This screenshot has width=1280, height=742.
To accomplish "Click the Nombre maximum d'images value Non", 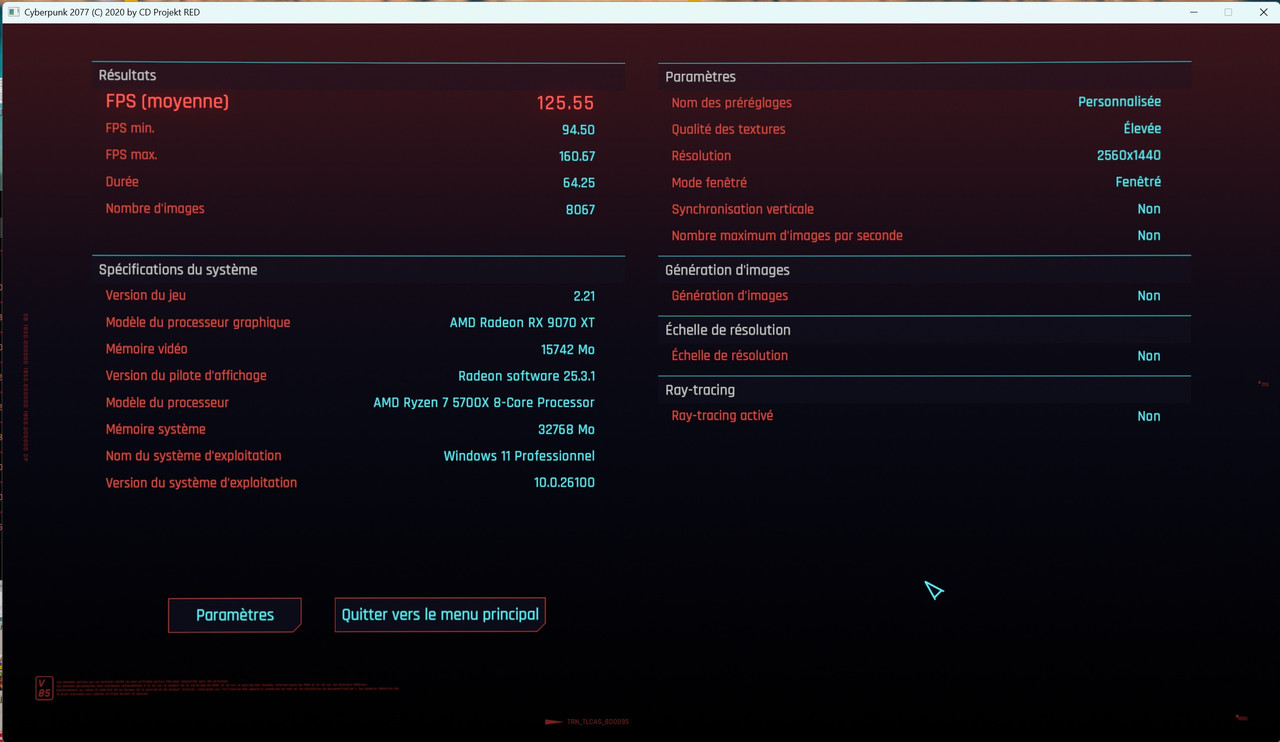I will (x=1149, y=236).
